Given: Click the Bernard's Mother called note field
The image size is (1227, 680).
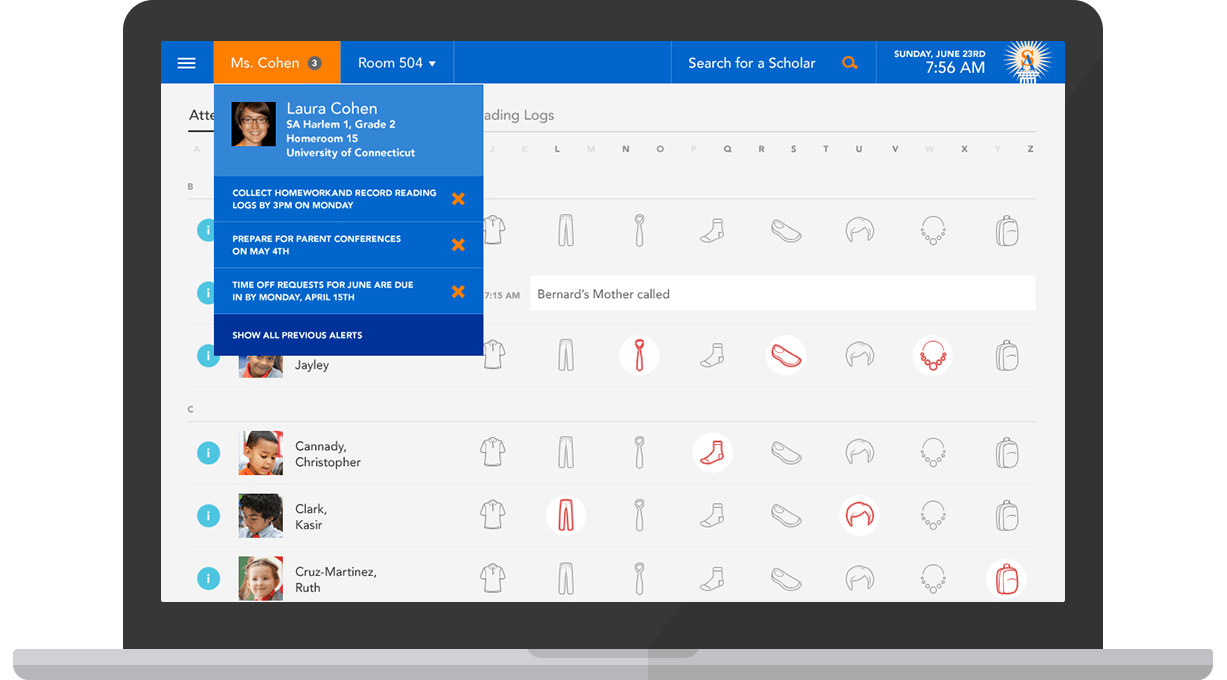Looking at the screenshot, I should point(782,293).
